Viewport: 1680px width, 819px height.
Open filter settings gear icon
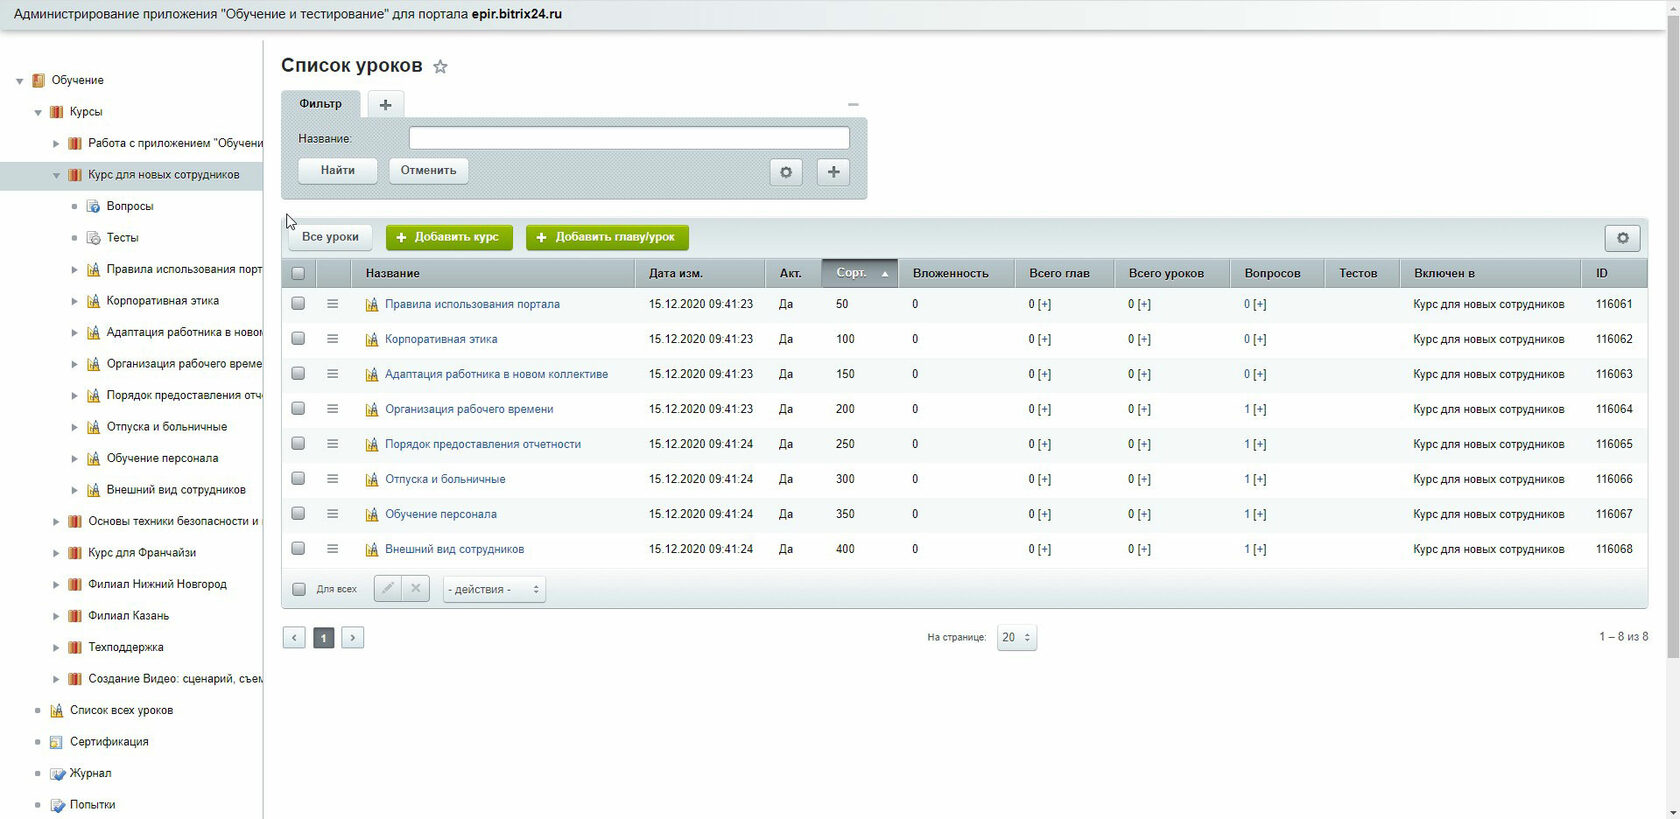tap(786, 172)
